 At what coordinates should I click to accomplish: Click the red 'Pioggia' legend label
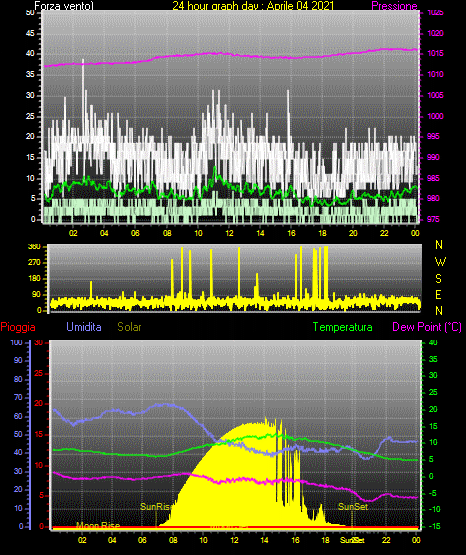point(18,327)
